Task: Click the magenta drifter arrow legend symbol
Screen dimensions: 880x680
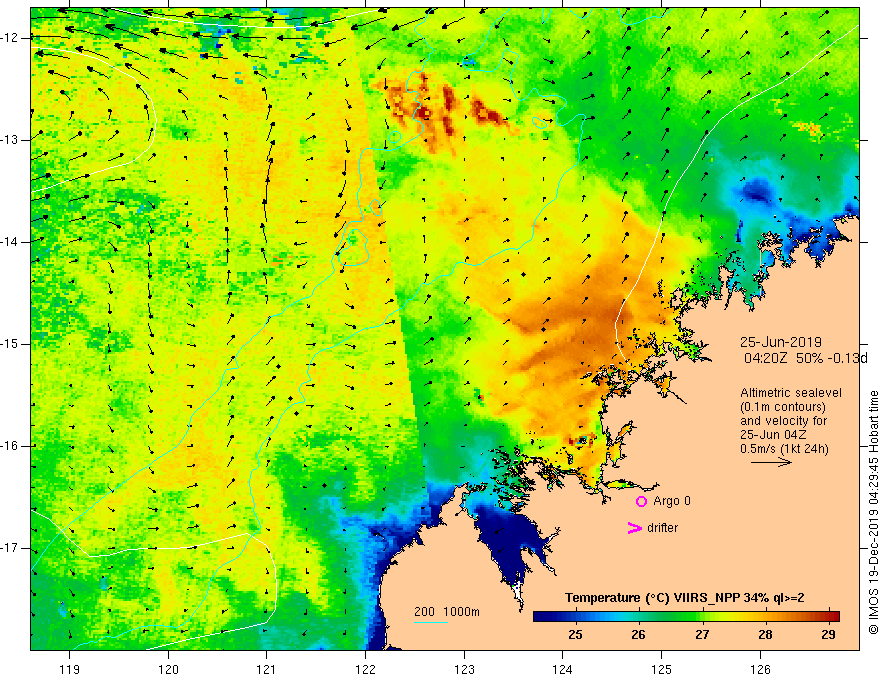Action: click(635, 528)
